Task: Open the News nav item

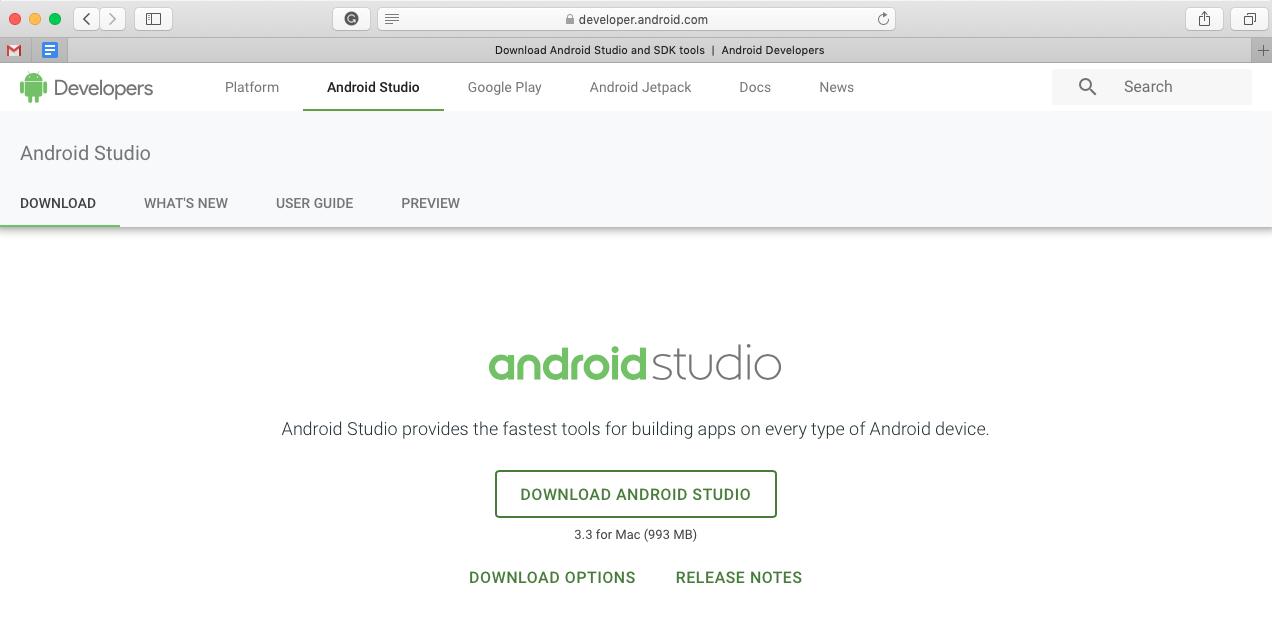Action: click(x=837, y=87)
